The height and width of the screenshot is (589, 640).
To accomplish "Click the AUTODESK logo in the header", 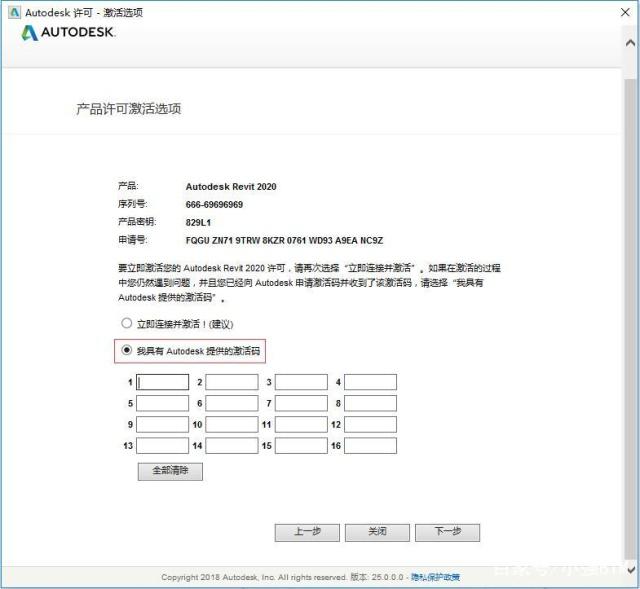I will click(68, 32).
